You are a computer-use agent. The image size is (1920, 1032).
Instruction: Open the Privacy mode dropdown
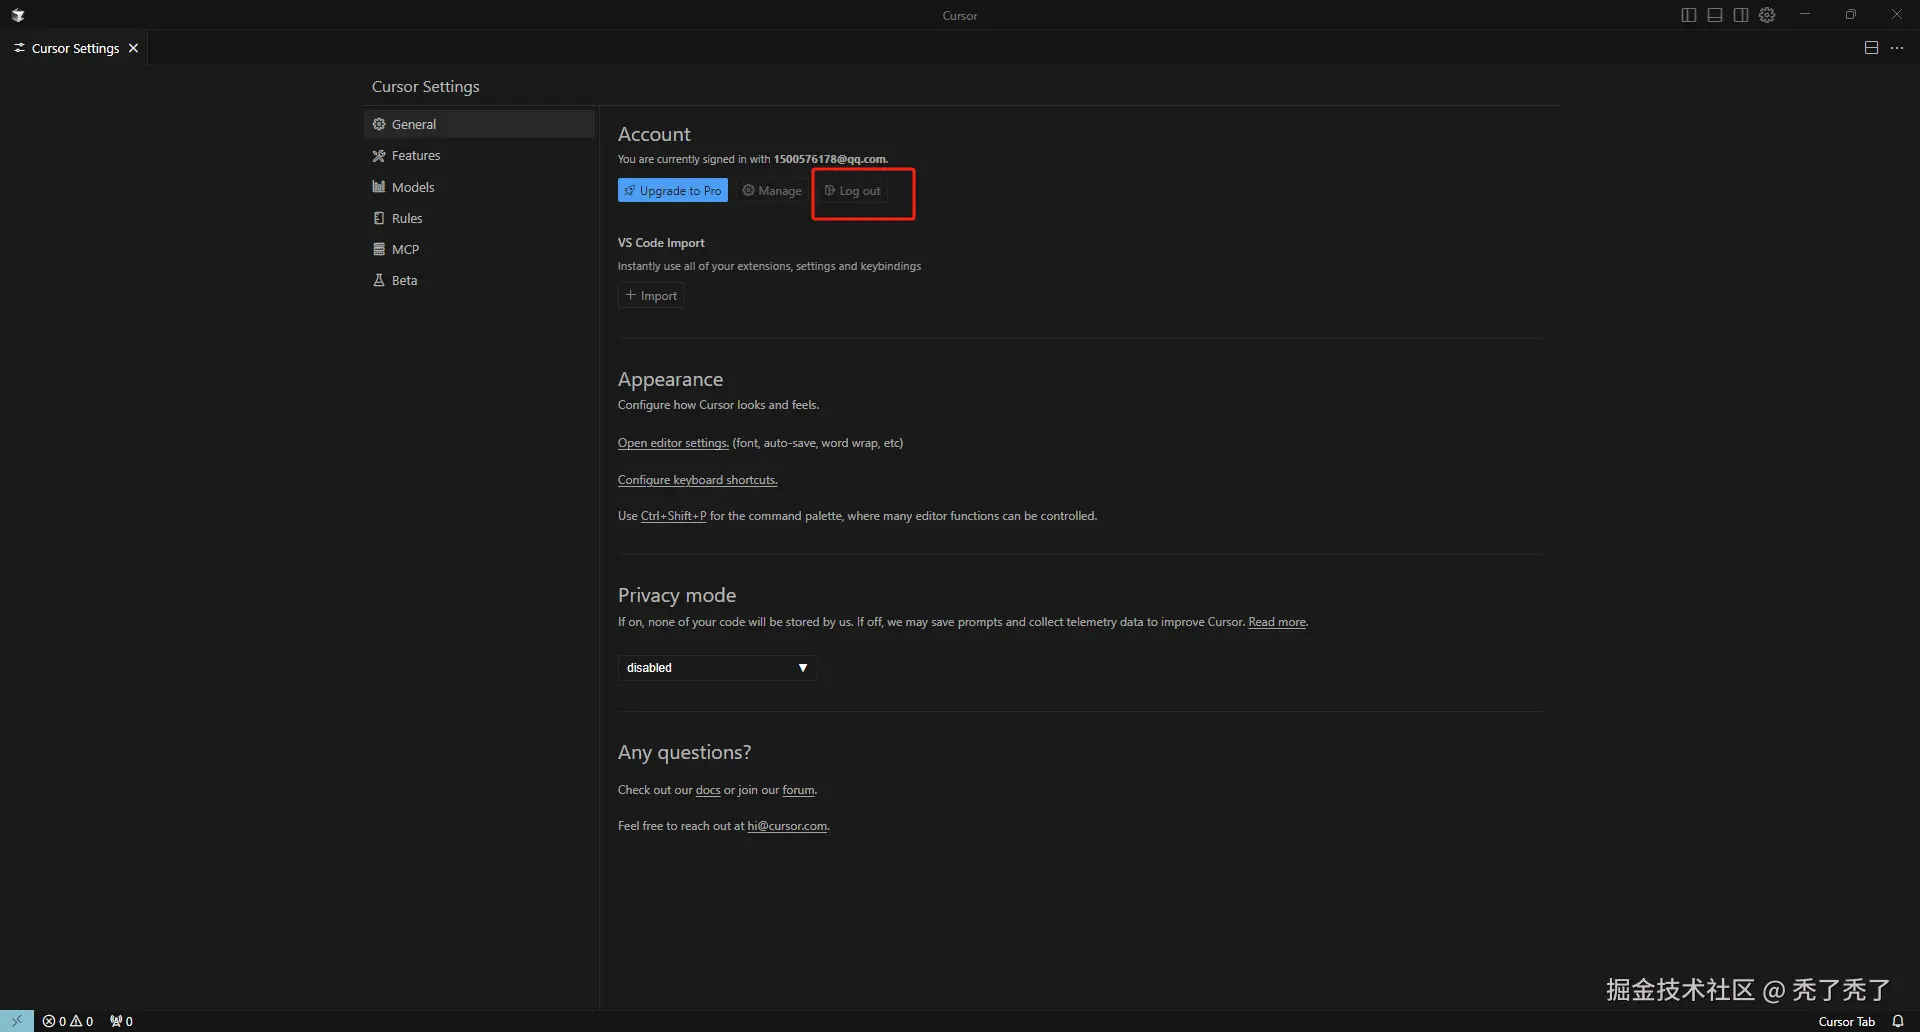pos(717,668)
